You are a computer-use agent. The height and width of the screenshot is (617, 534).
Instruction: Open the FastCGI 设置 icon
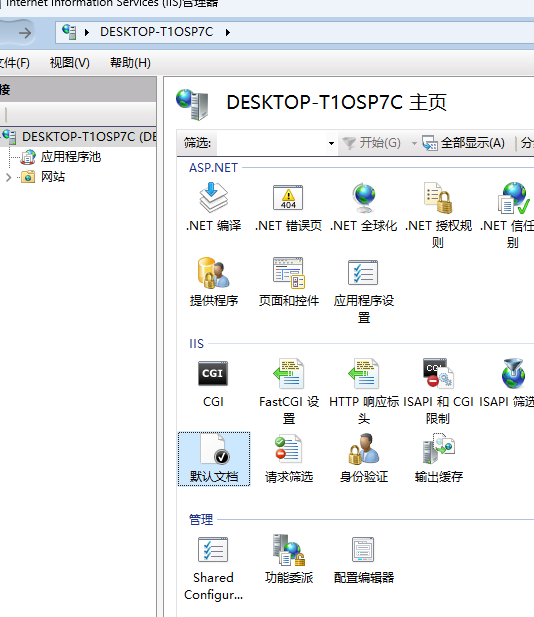point(288,373)
